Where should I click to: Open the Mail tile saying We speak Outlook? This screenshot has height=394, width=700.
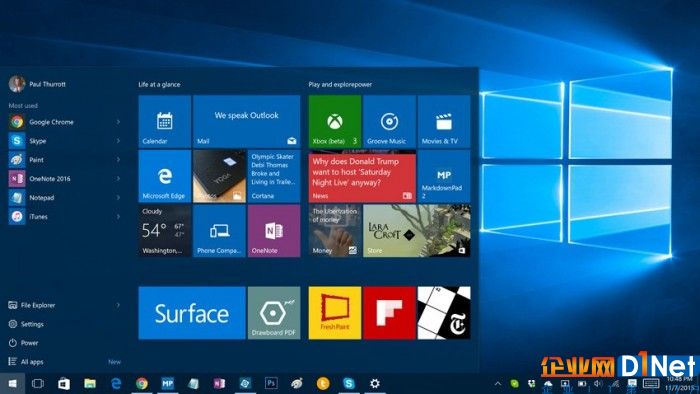coord(246,121)
